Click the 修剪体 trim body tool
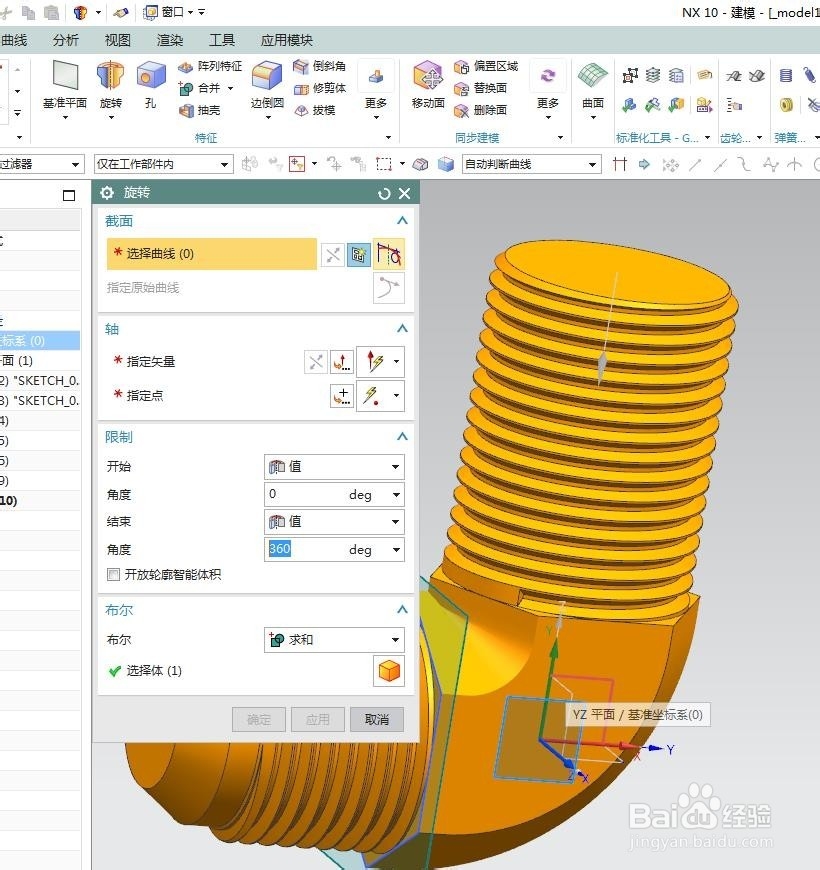Image resolution: width=820 pixels, height=870 pixels. [320, 88]
